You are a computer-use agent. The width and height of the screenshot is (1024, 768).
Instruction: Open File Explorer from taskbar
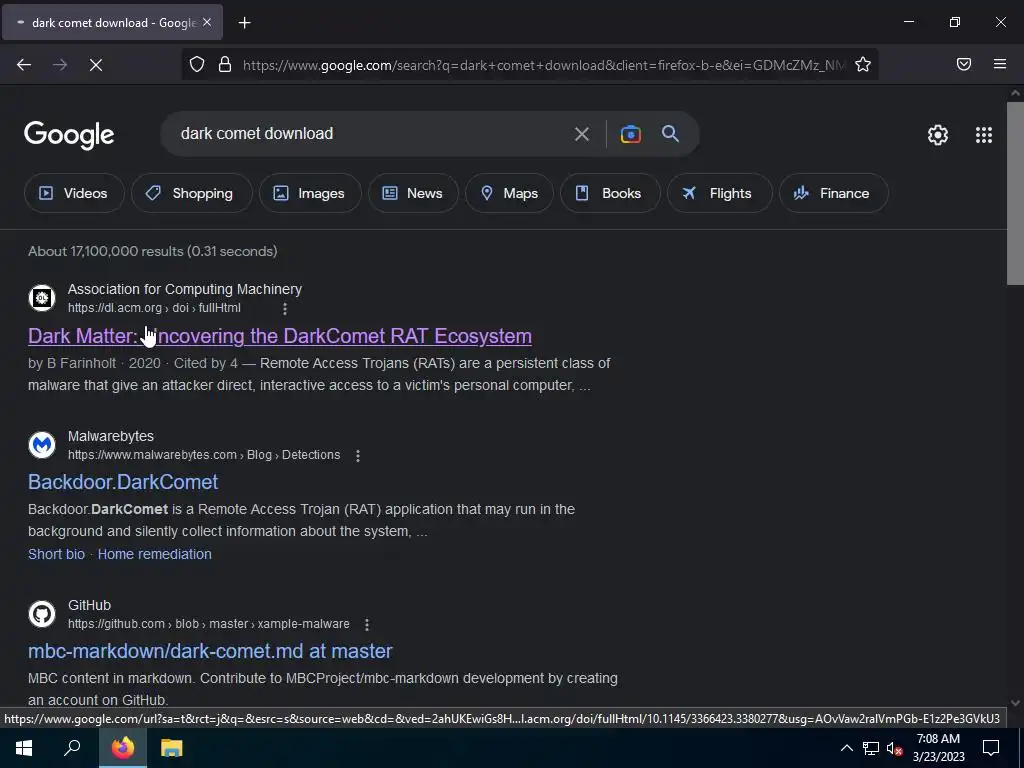point(172,748)
